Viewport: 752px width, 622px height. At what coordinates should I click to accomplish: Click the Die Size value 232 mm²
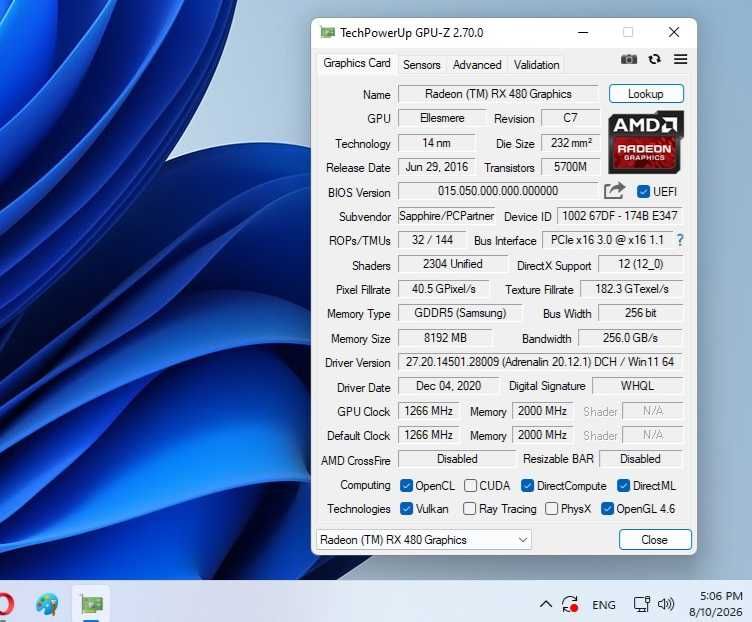(x=571, y=143)
